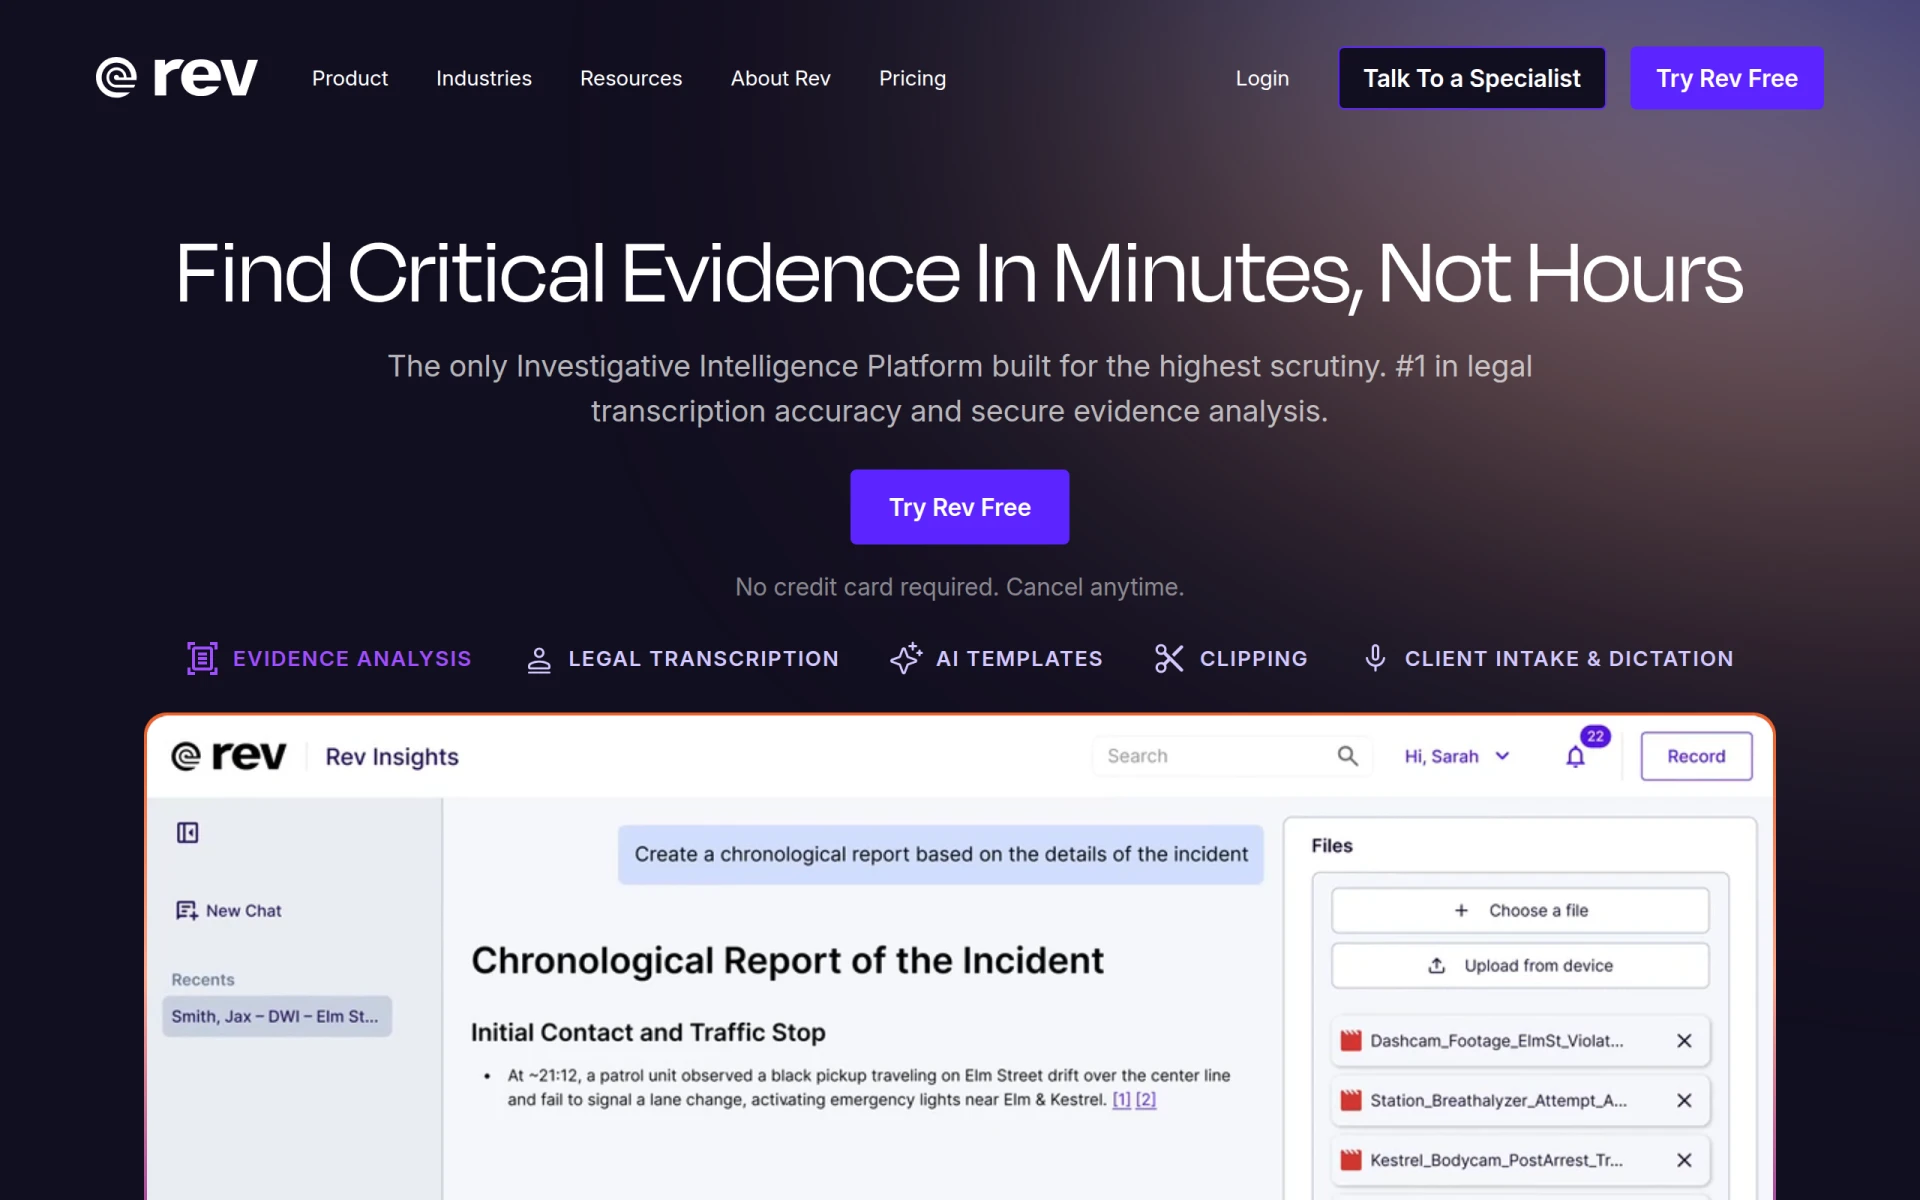This screenshot has height=1200, width=1920.
Task: Click the search magnifier icon
Action: tap(1348, 756)
